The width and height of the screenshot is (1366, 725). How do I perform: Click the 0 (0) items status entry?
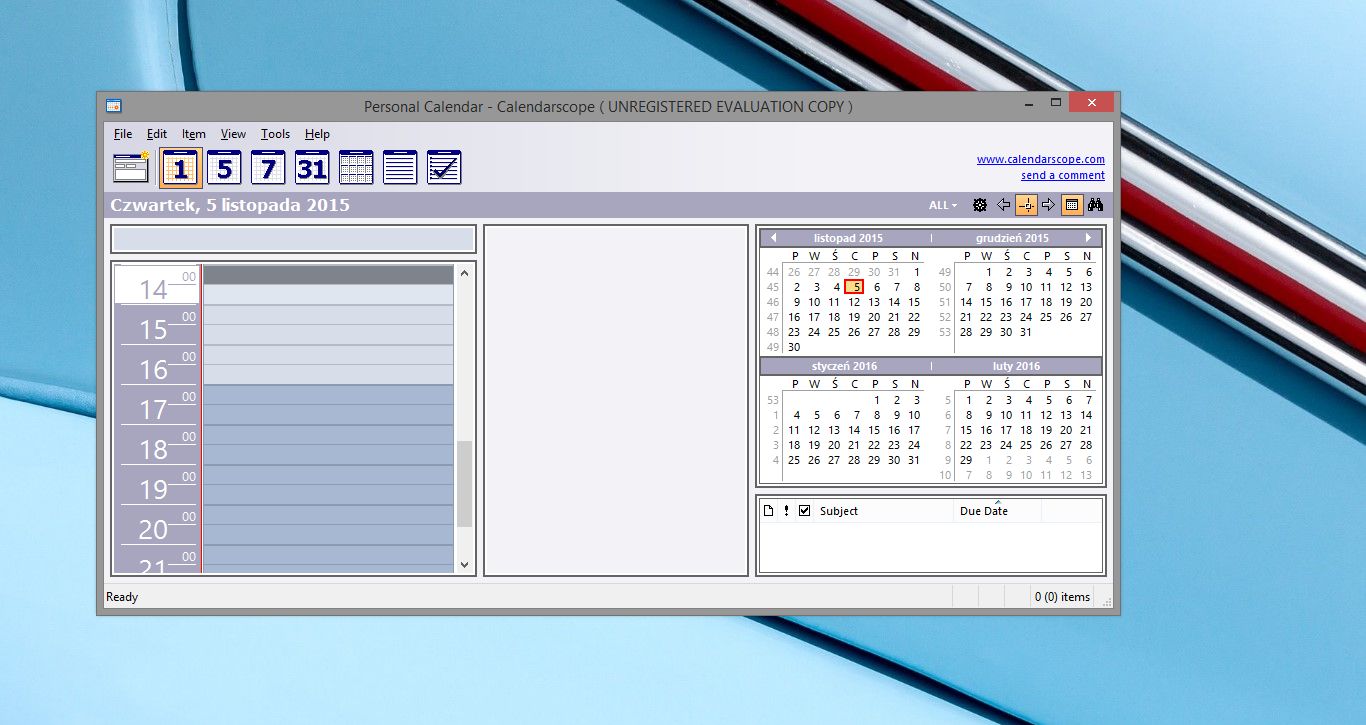pyautogui.click(x=1062, y=597)
